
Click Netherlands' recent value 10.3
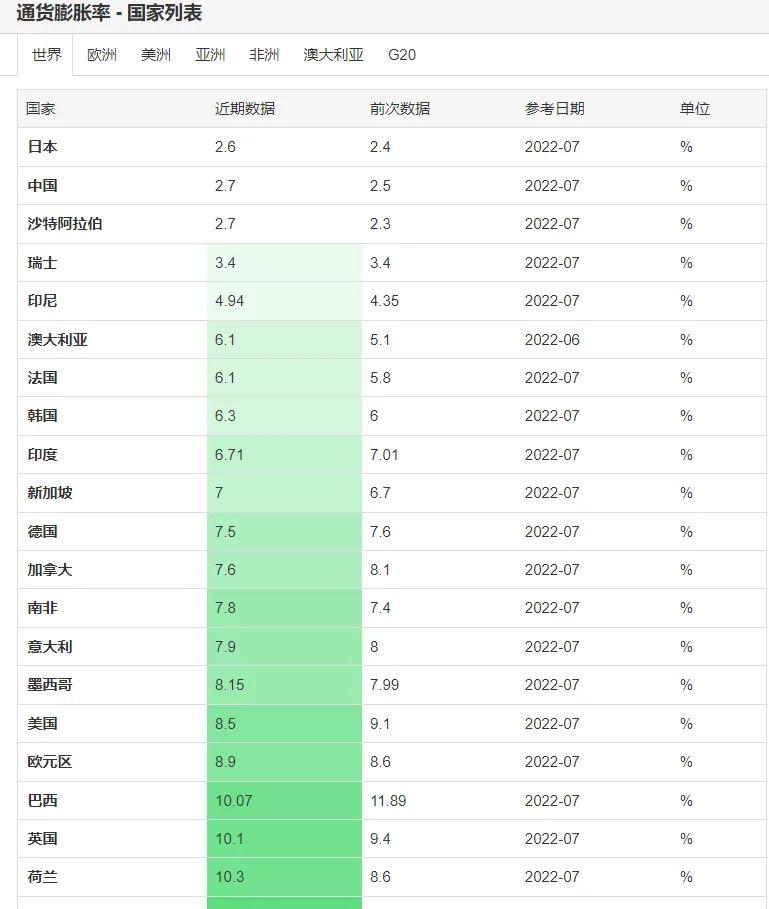click(x=229, y=877)
